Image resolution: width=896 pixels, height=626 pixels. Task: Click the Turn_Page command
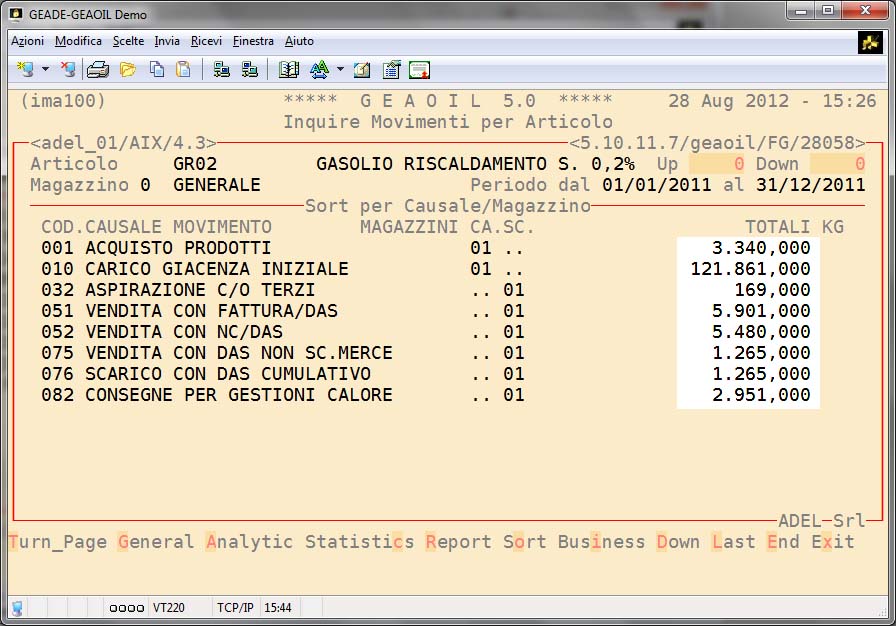tap(57, 542)
